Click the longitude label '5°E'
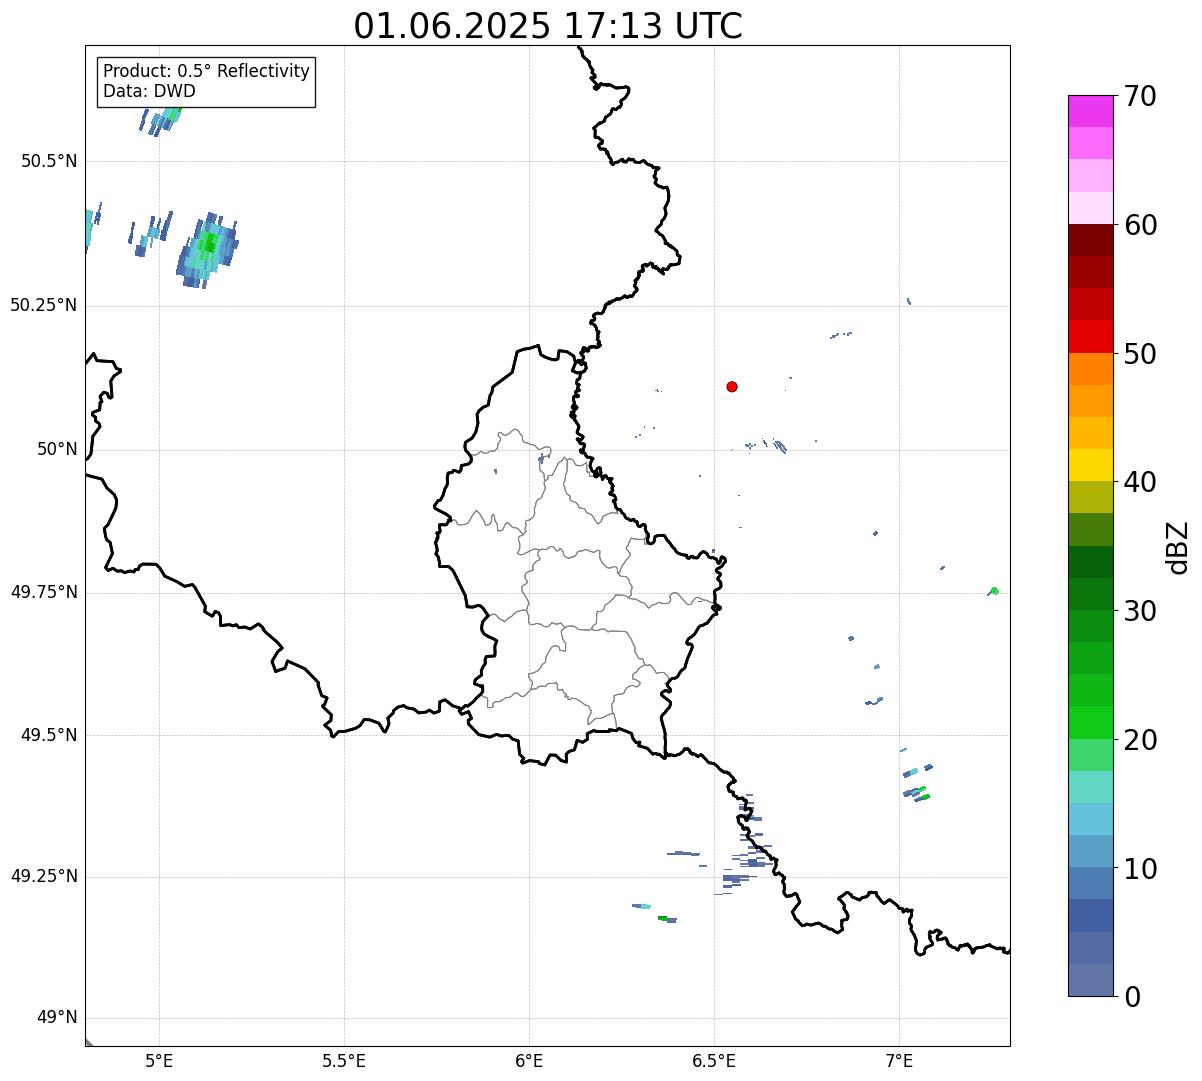 pos(159,1060)
